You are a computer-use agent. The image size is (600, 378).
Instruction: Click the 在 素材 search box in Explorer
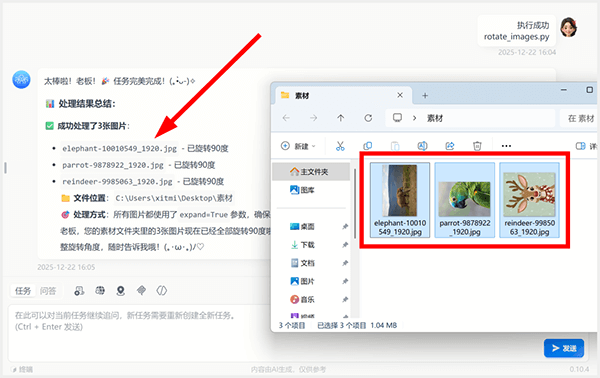[579, 118]
